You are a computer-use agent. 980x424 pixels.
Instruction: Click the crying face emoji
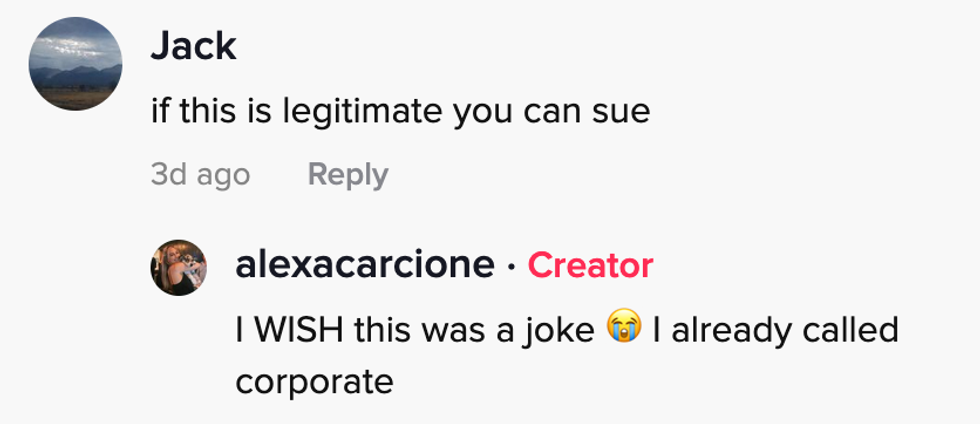coord(623,329)
